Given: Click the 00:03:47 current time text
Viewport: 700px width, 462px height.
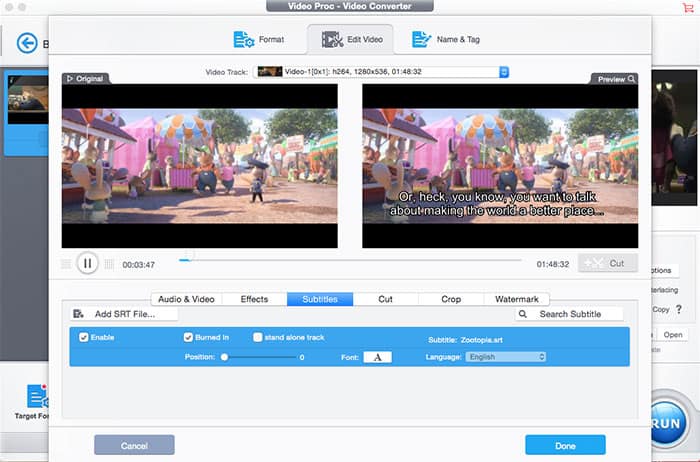Looking at the screenshot, I should tap(138, 265).
